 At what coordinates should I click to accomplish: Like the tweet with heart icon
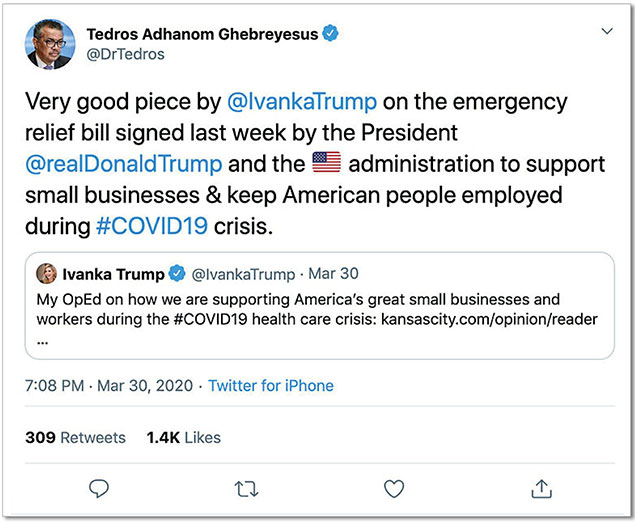coord(394,487)
